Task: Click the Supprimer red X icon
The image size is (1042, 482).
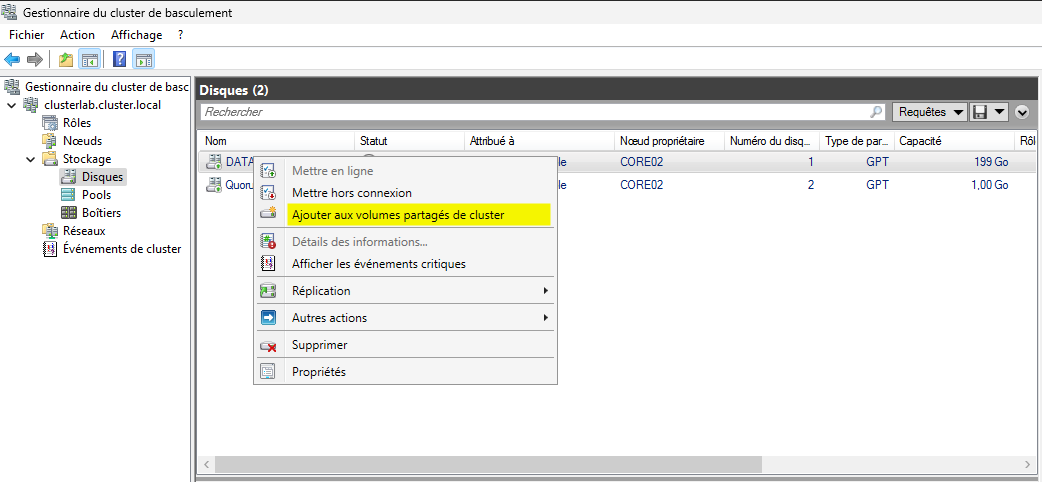Action: pos(268,345)
